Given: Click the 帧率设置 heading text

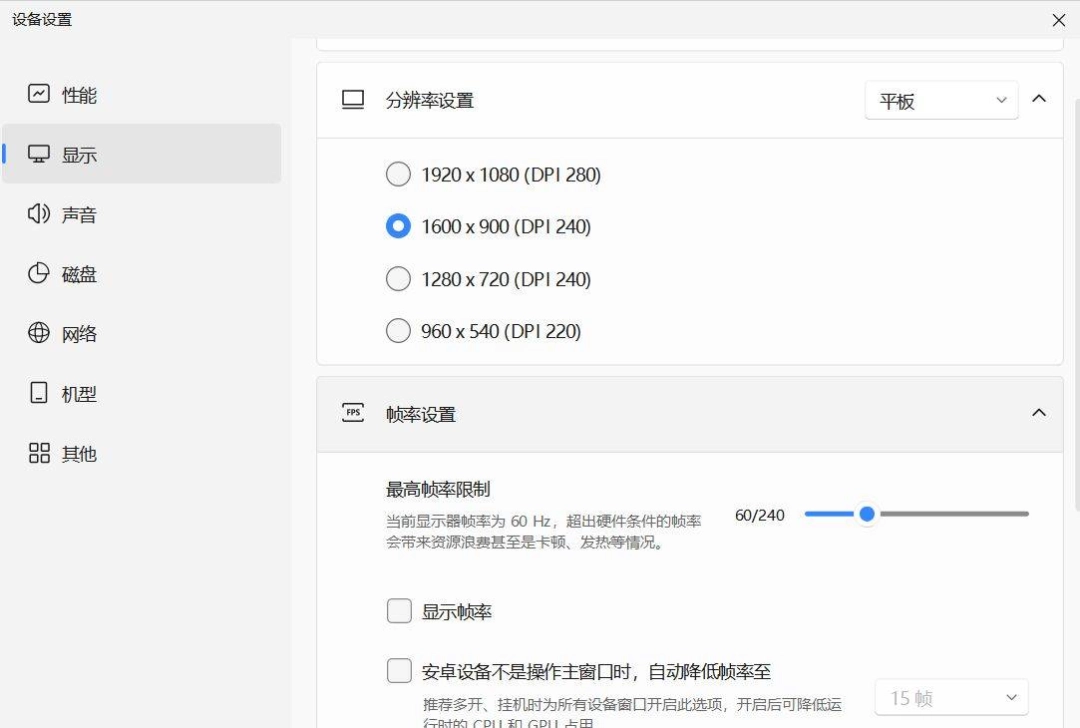Looking at the screenshot, I should click(x=421, y=415).
